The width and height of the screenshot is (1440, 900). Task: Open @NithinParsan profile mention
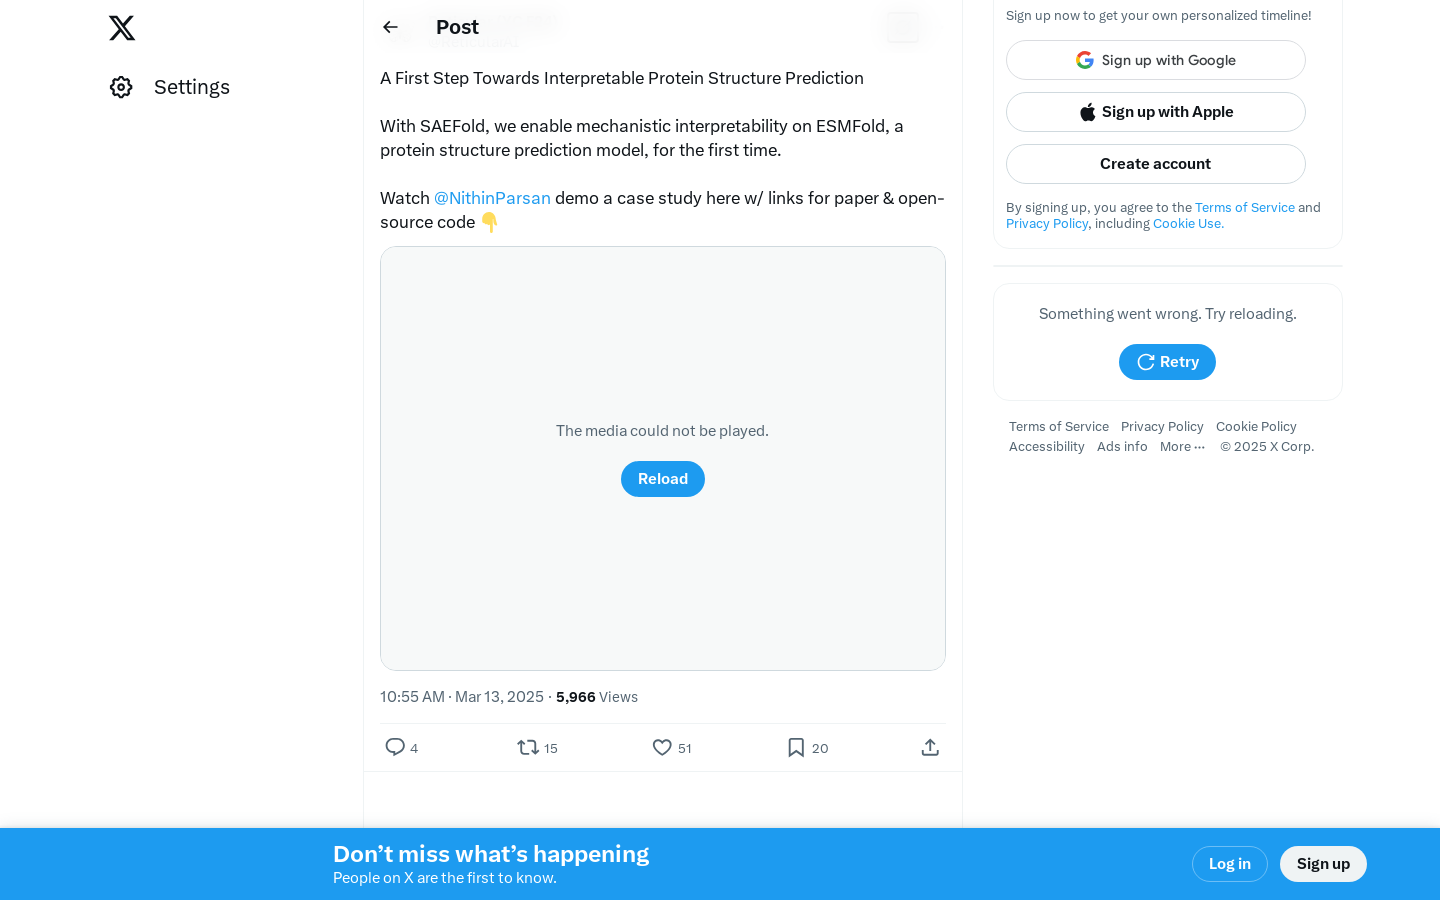492,198
